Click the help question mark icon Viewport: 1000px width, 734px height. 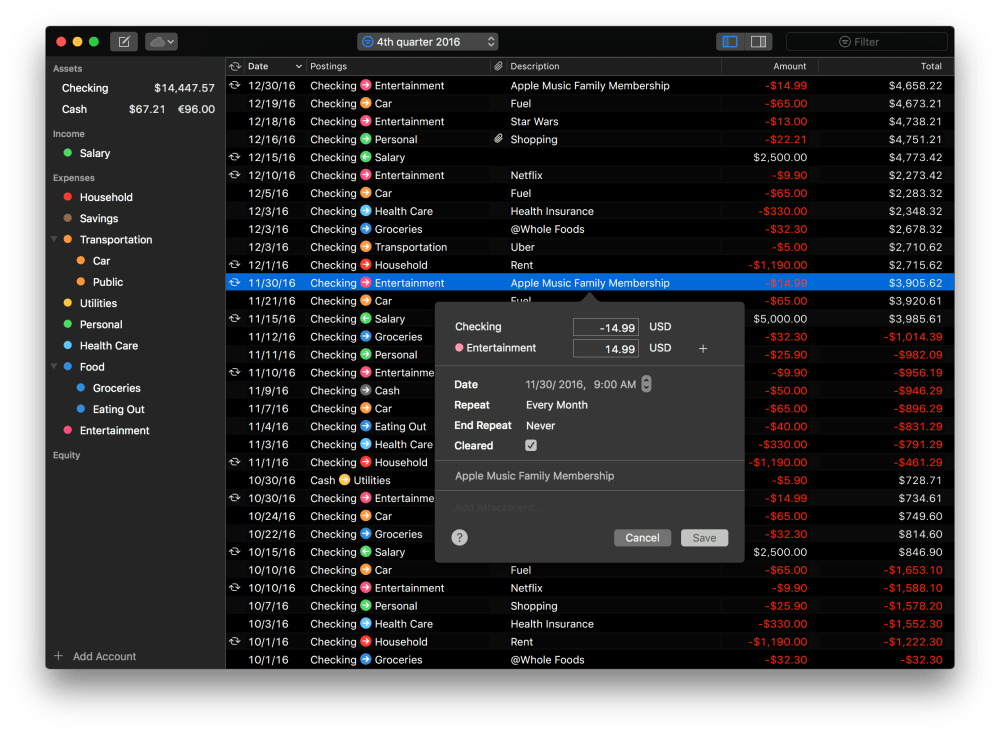pos(460,538)
